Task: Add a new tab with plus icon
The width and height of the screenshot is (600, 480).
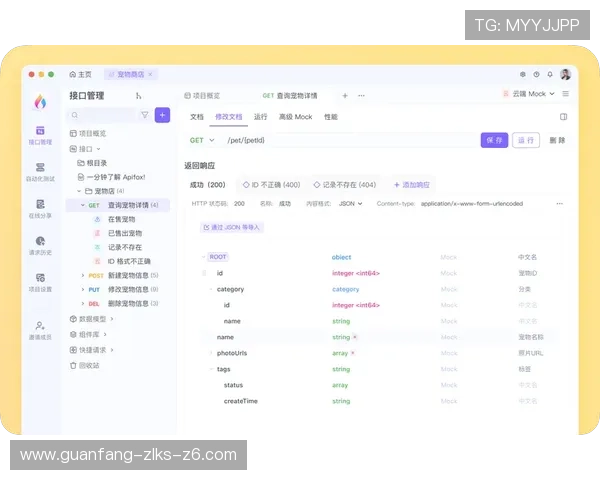Action: [345, 96]
